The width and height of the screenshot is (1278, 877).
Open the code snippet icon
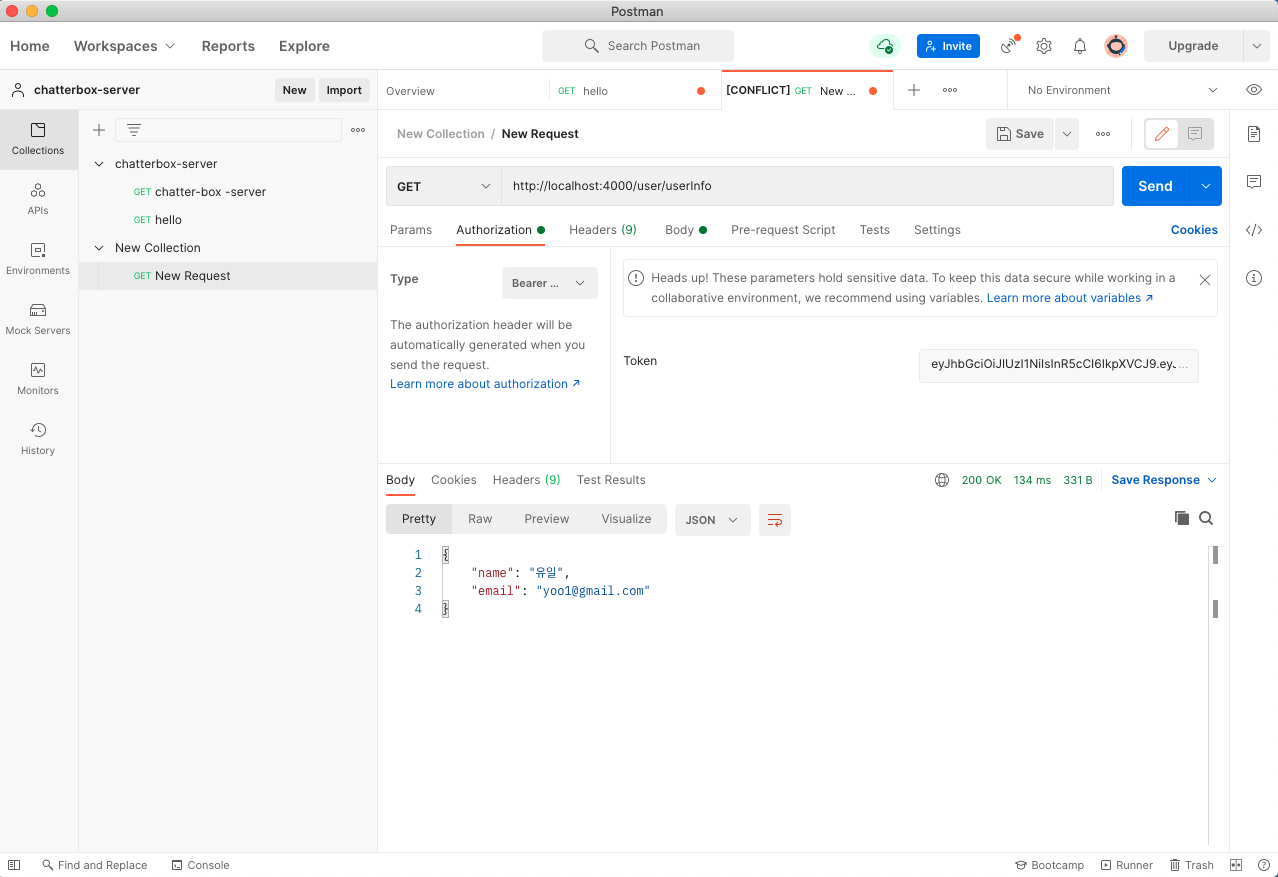(x=1254, y=230)
